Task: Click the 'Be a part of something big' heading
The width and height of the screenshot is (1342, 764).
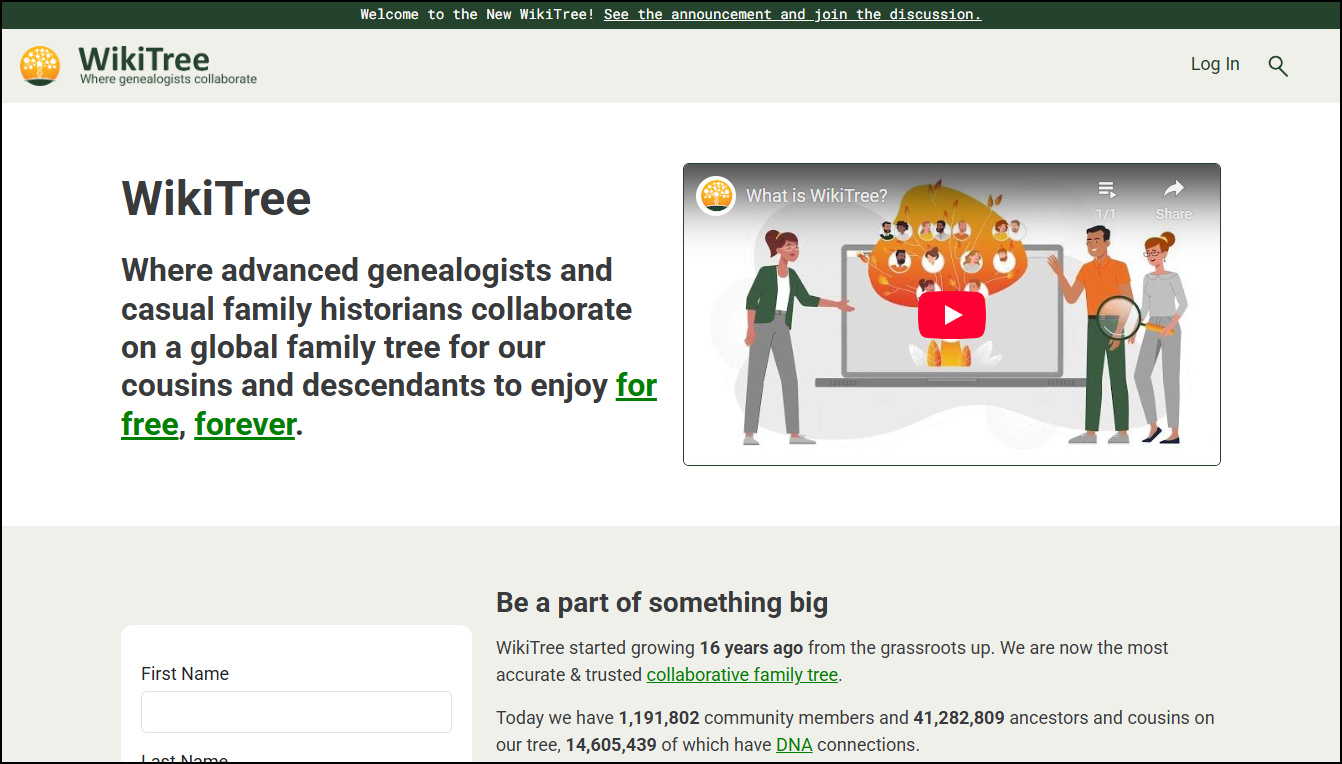Action: [x=662, y=602]
